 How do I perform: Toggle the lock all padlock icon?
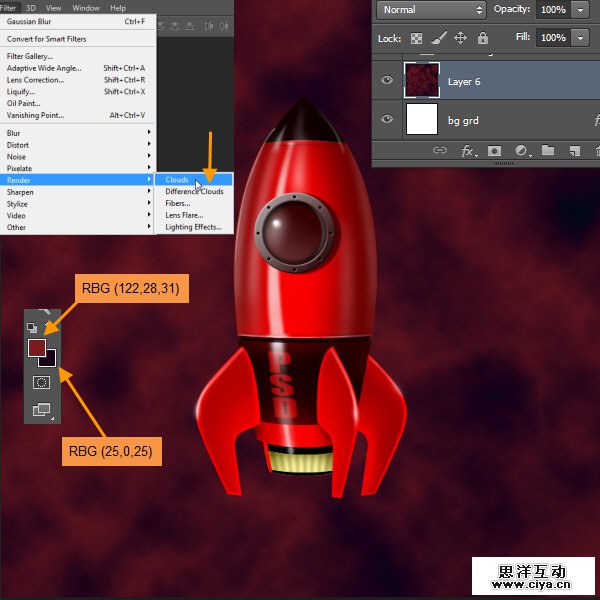click(483, 38)
